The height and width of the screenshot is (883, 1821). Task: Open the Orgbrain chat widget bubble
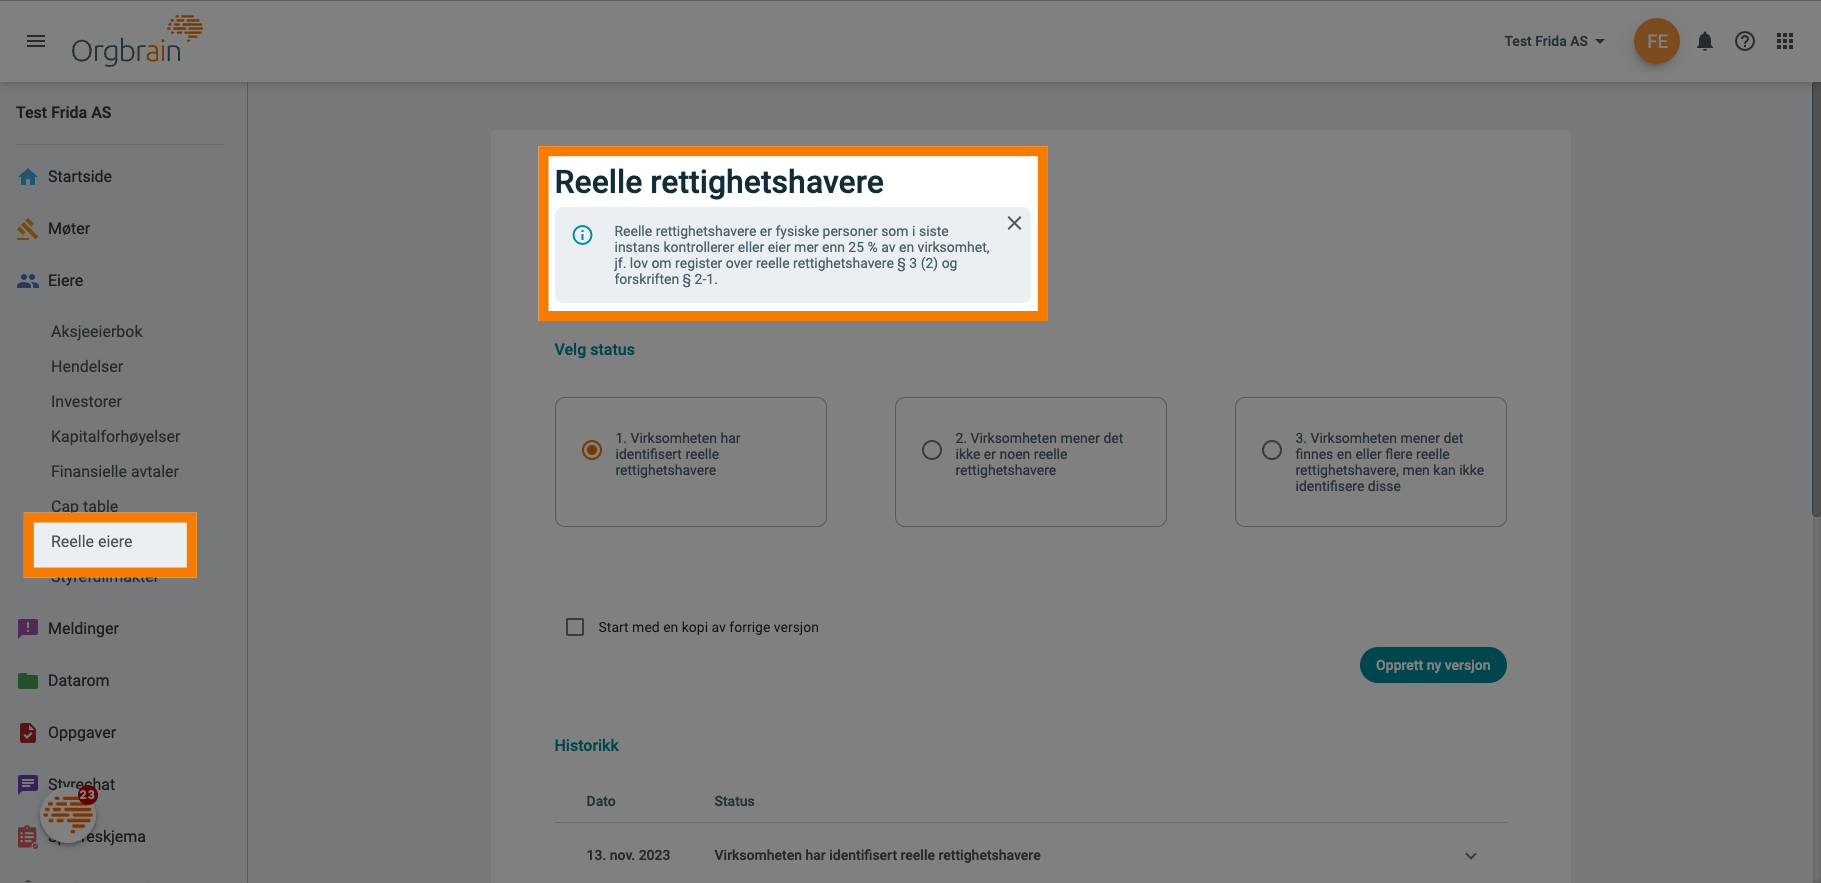[68, 815]
